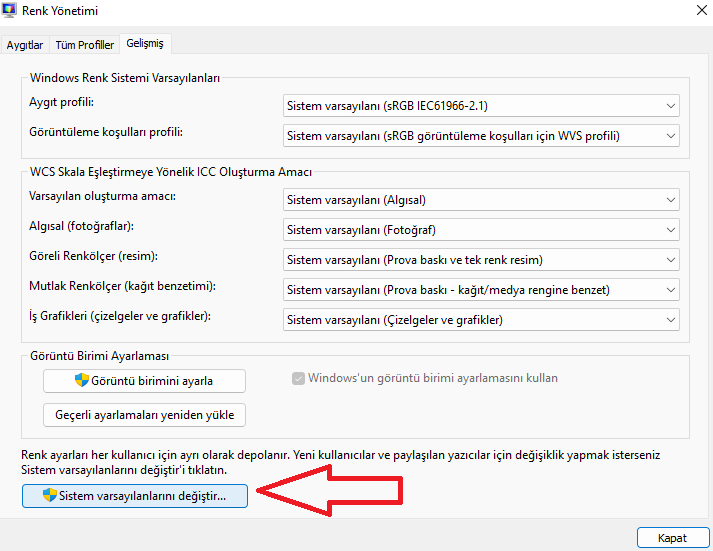Click the Geçerli ayarlamaları yeniden yükle button
713x551 pixels.
pos(145,415)
